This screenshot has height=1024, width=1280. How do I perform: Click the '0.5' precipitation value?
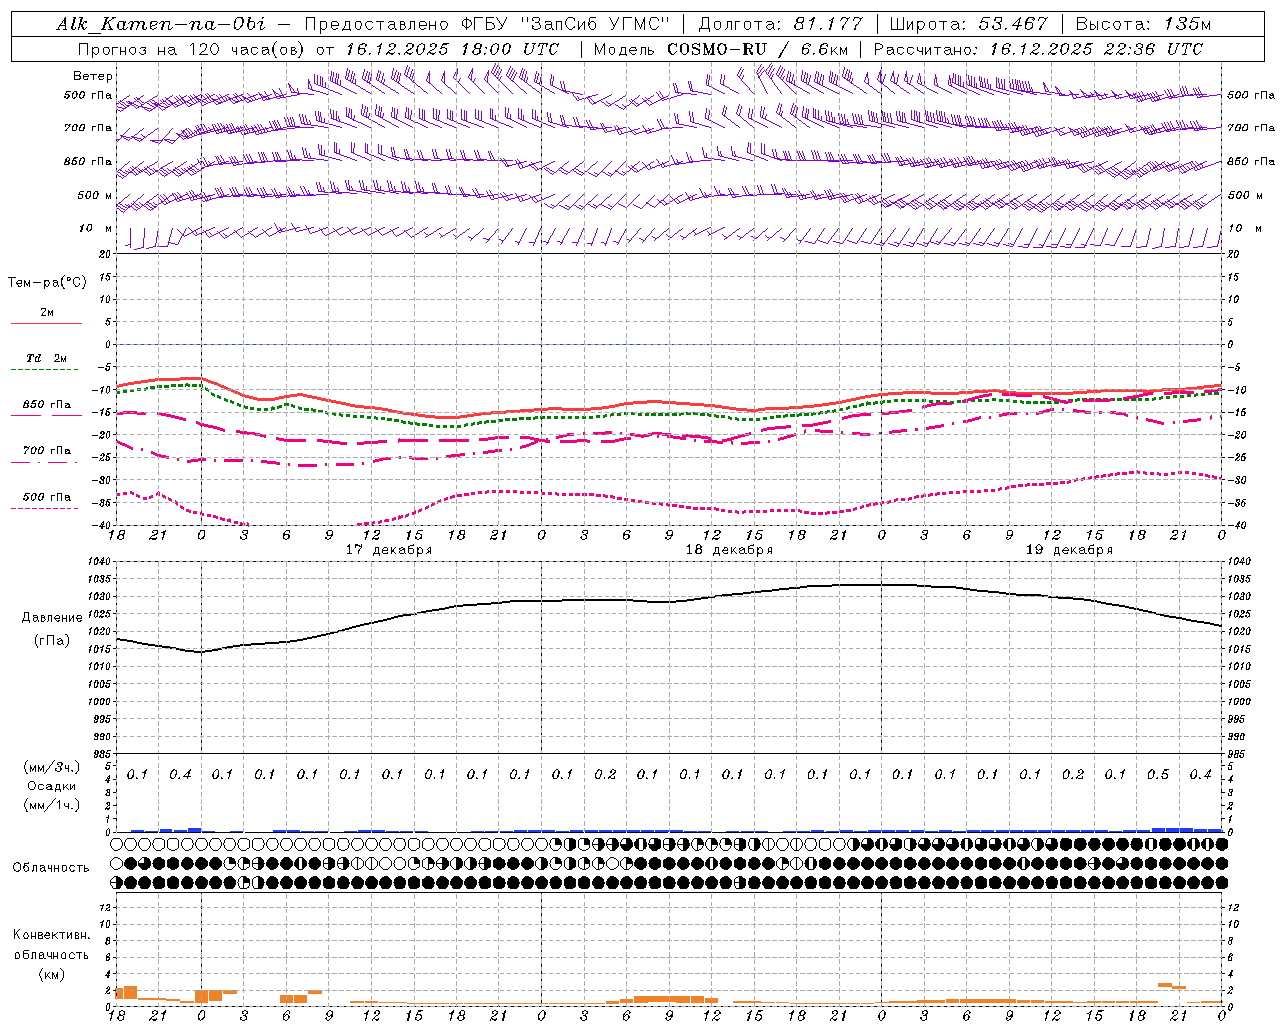[1158, 775]
